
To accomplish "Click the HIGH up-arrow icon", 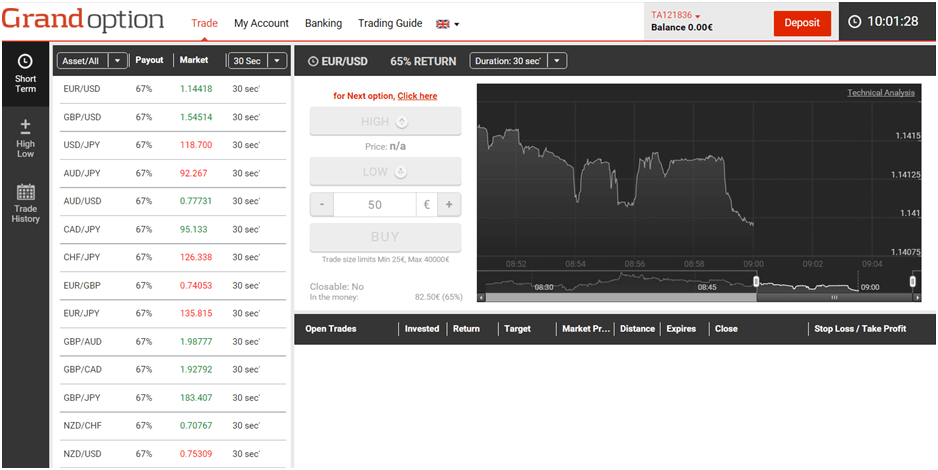I will point(402,122).
